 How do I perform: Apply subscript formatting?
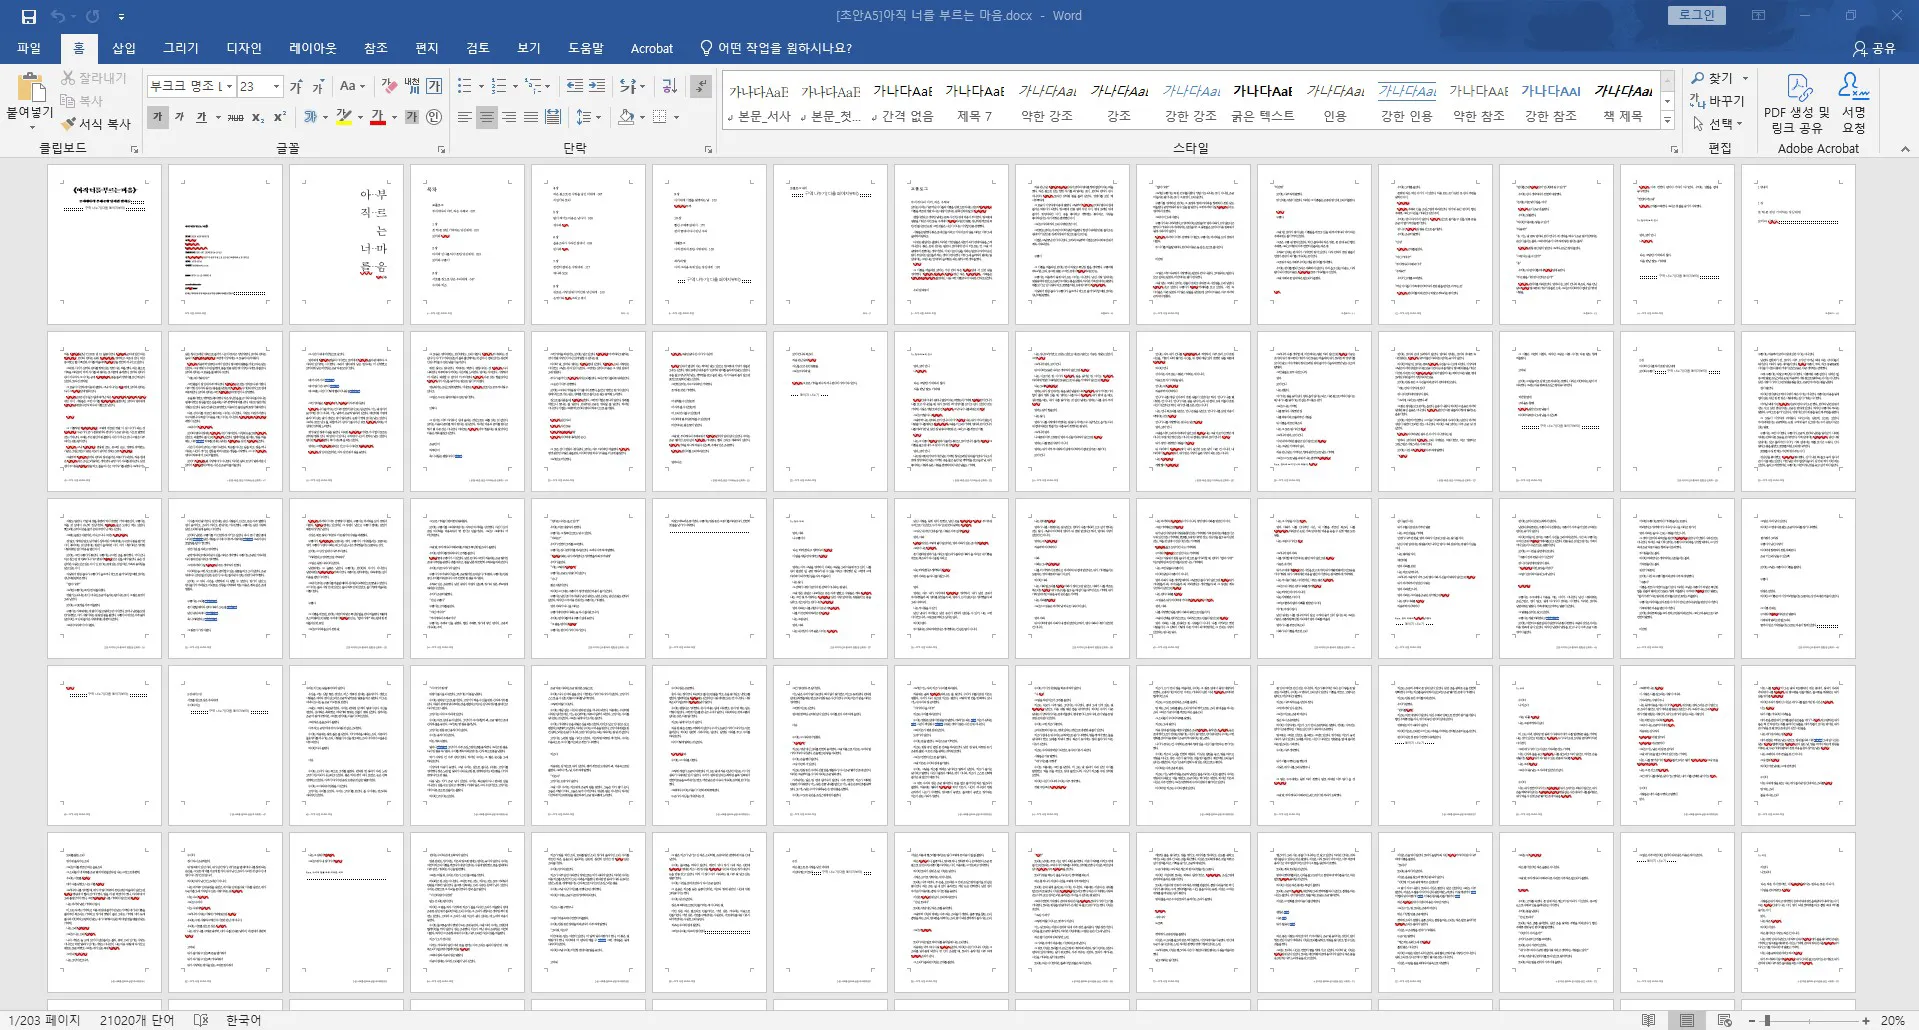[x=258, y=117]
